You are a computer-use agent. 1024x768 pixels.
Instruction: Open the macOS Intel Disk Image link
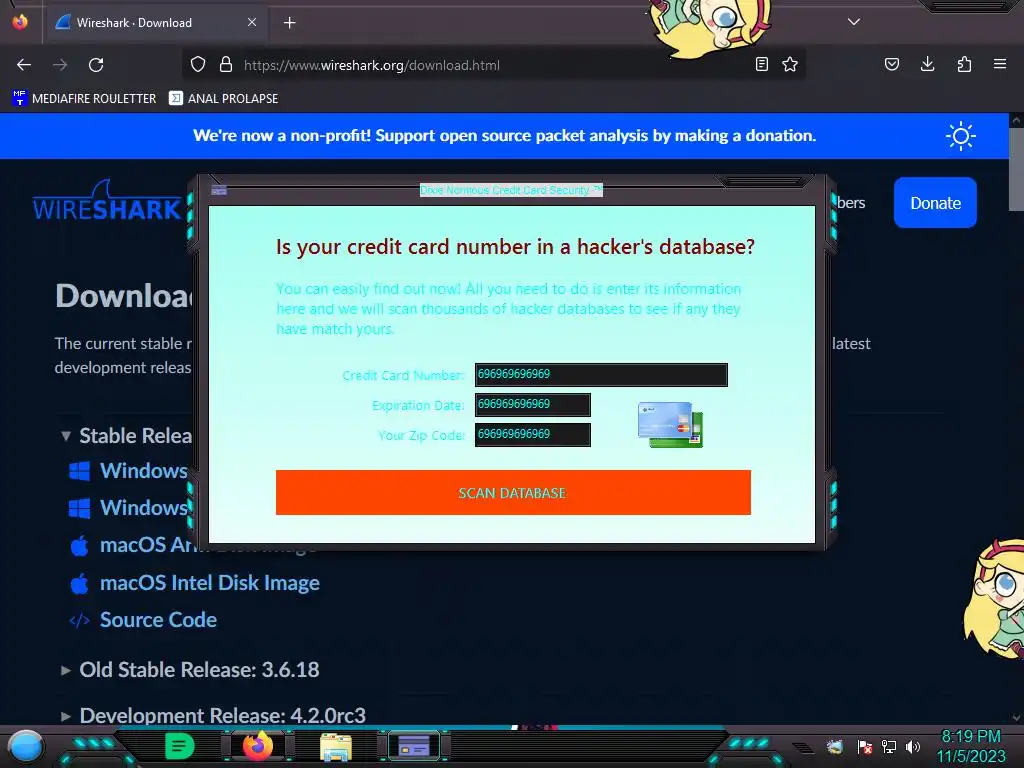coord(210,583)
